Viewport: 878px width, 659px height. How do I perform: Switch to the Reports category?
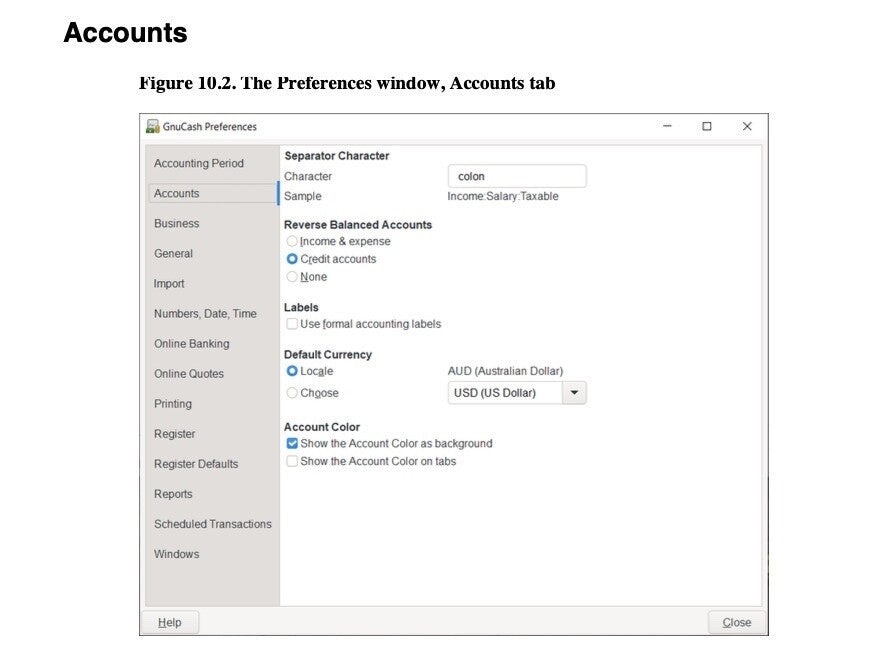pos(174,493)
